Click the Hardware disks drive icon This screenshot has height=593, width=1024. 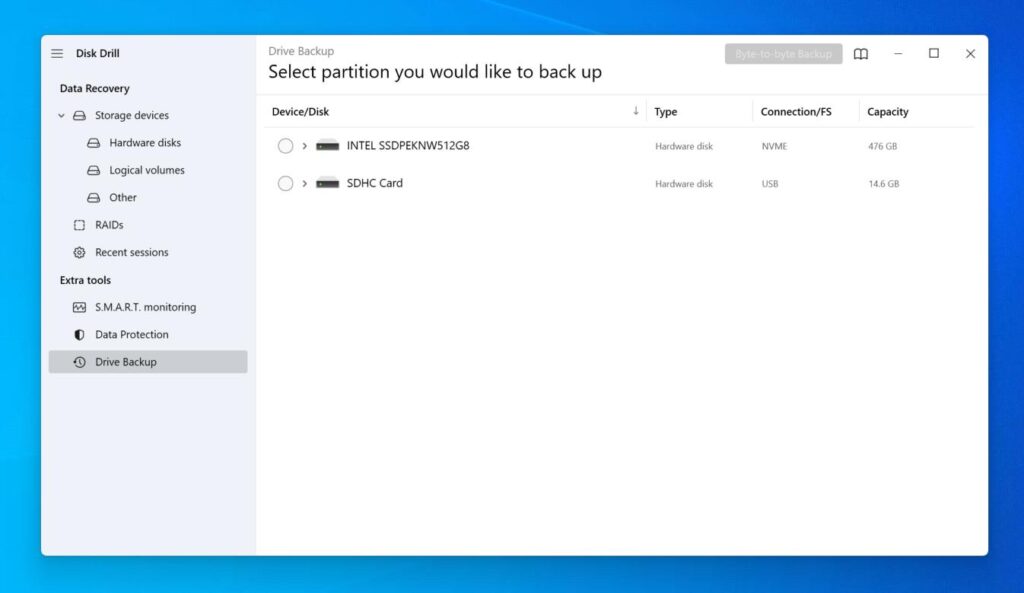tap(93, 143)
